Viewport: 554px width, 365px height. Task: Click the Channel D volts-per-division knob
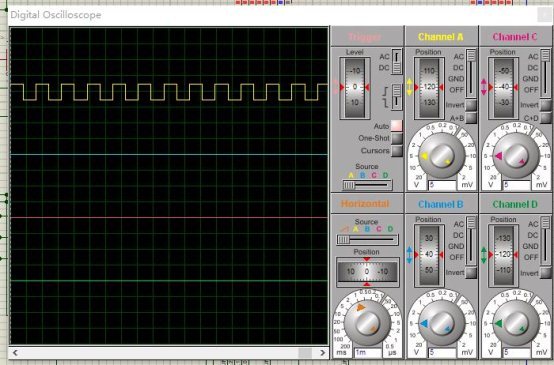coord(516,323)
